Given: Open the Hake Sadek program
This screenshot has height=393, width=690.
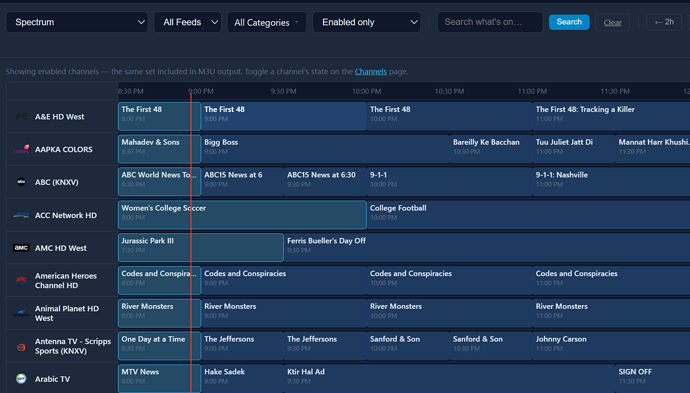Looking at the screenshot, I should (242, 378).
